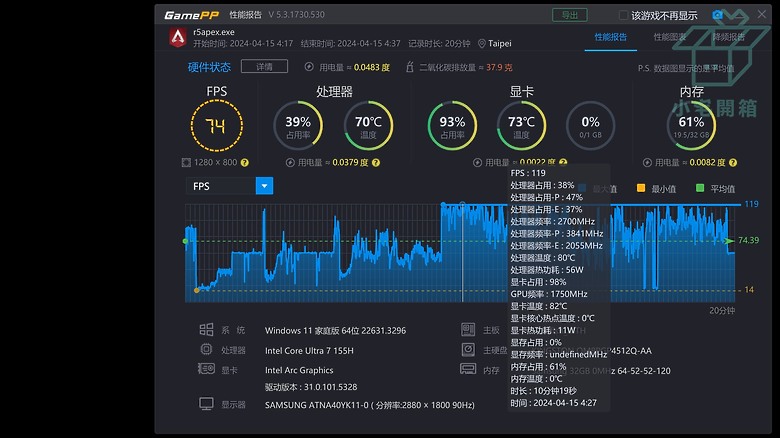Image resolution: width=780 pixels, height=438 pixels.
Task: Click the 导出 export button
Action: 570,15
